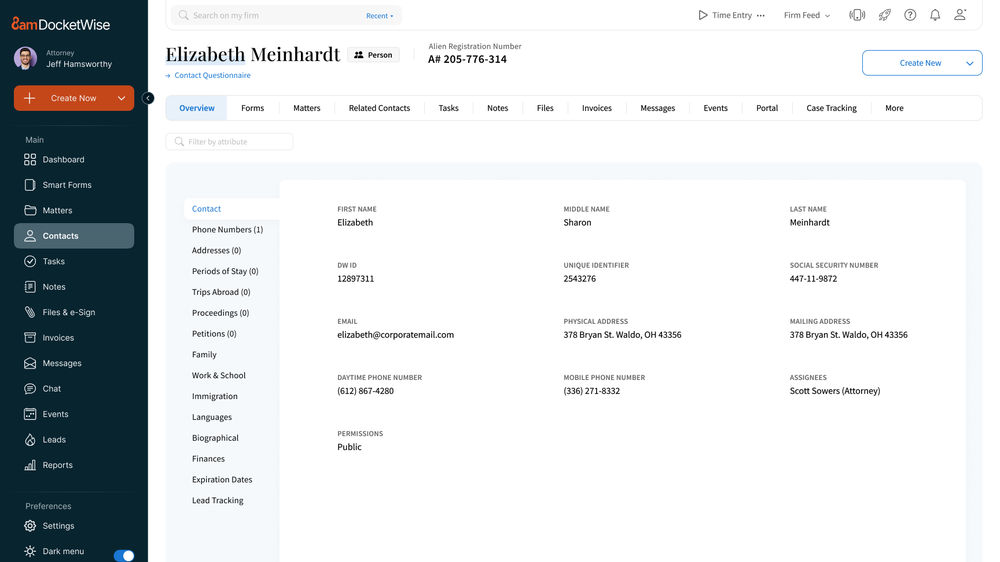Image resolution: width=1000 pixels, height=562 pixels.
Task: Select the Finances section
Action: 209,459
